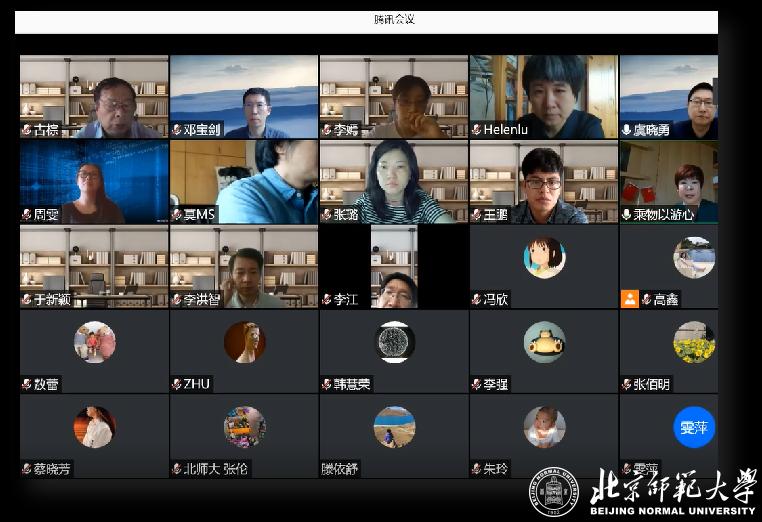Screen dimensions: 762x522
Task: Select the video feed of 周雯
Action: point(93,180)
